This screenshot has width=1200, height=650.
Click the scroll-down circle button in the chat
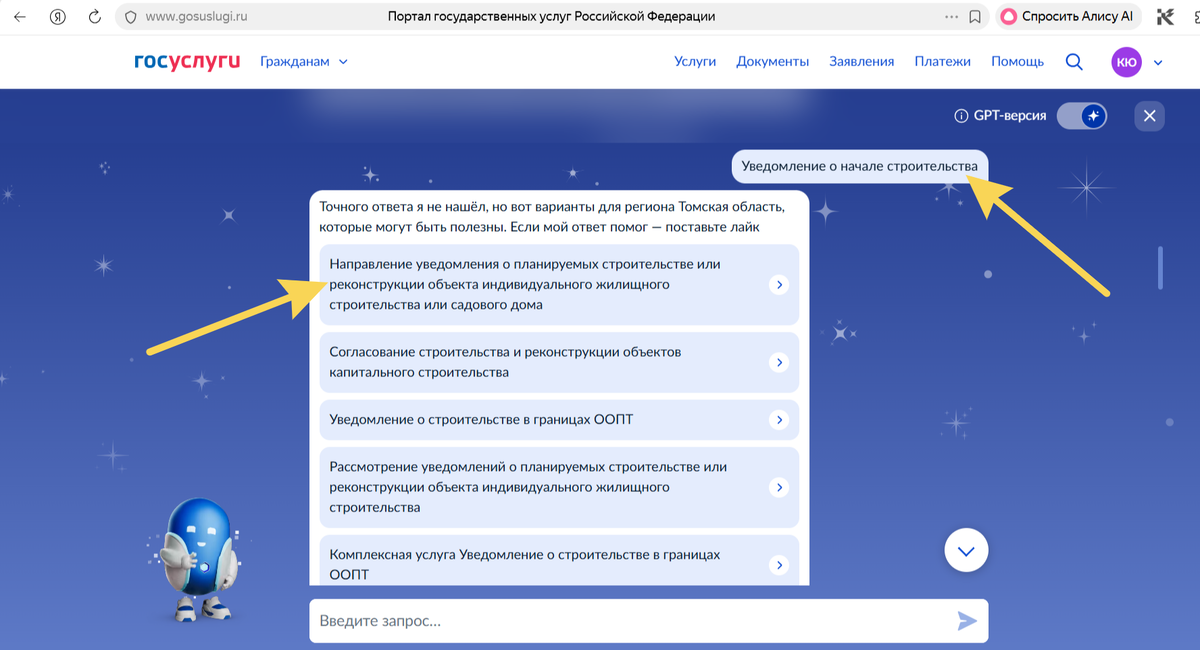(x=965, y=549)
